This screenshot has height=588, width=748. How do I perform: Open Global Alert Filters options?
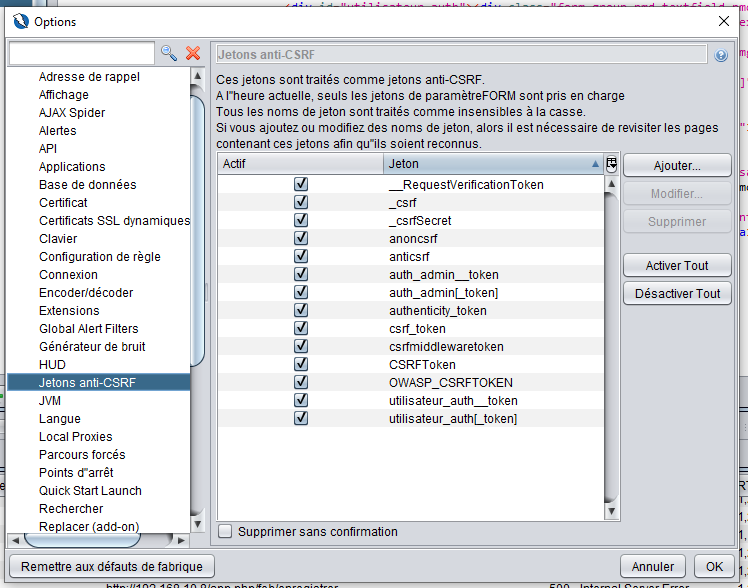coord(89,329)
